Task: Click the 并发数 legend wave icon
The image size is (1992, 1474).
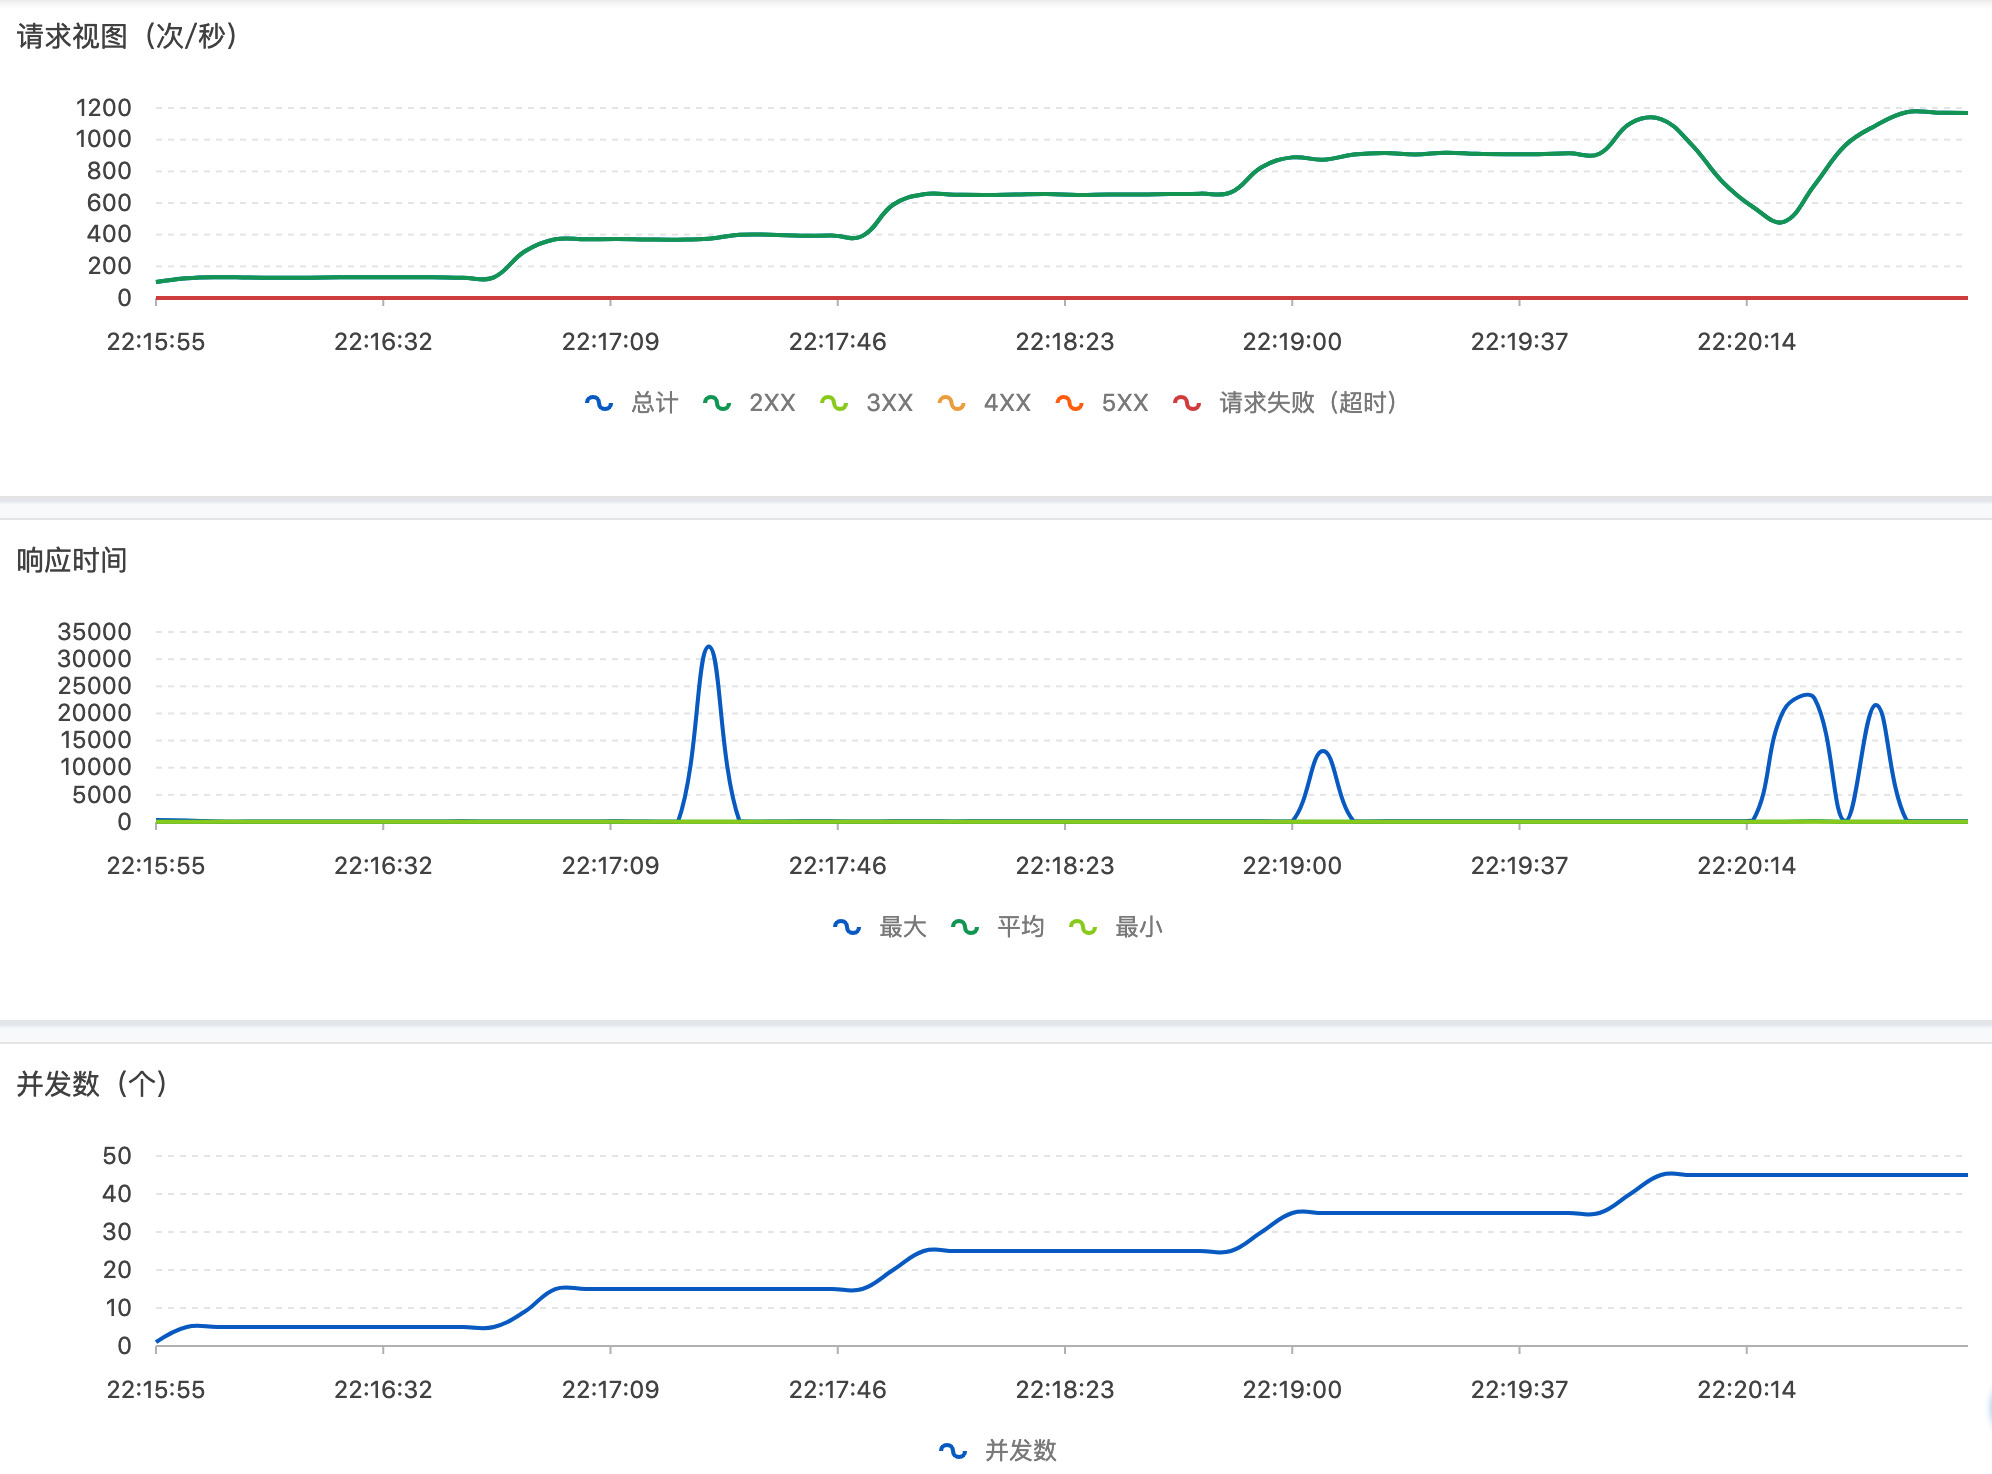Action: click(x=952, y=1451)
